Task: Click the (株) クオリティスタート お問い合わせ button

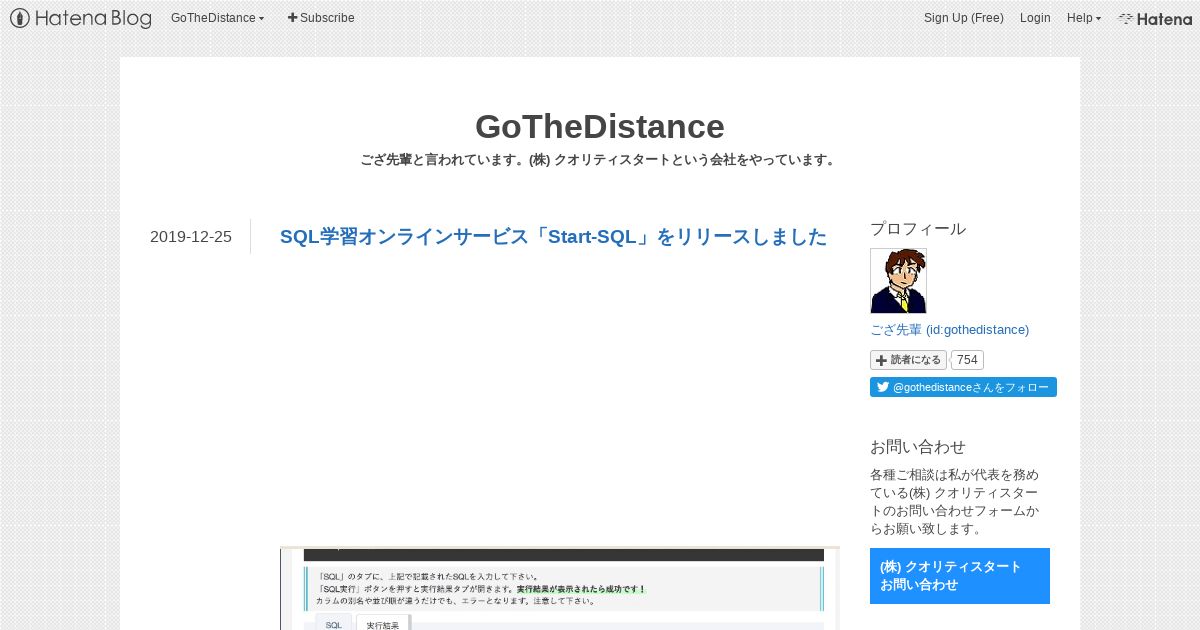Action: 960,576
